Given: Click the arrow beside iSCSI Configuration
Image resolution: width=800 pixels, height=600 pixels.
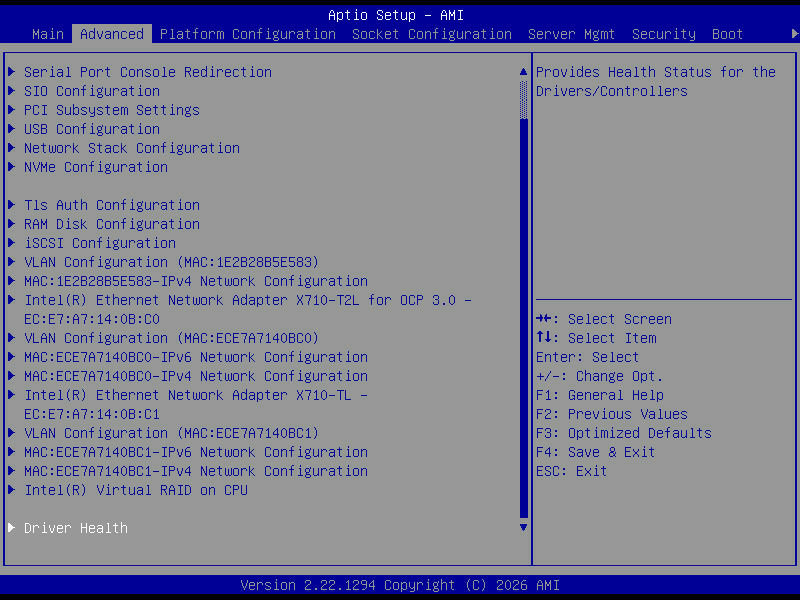Looking at the screenshot, I should click(x=11, y=243).
